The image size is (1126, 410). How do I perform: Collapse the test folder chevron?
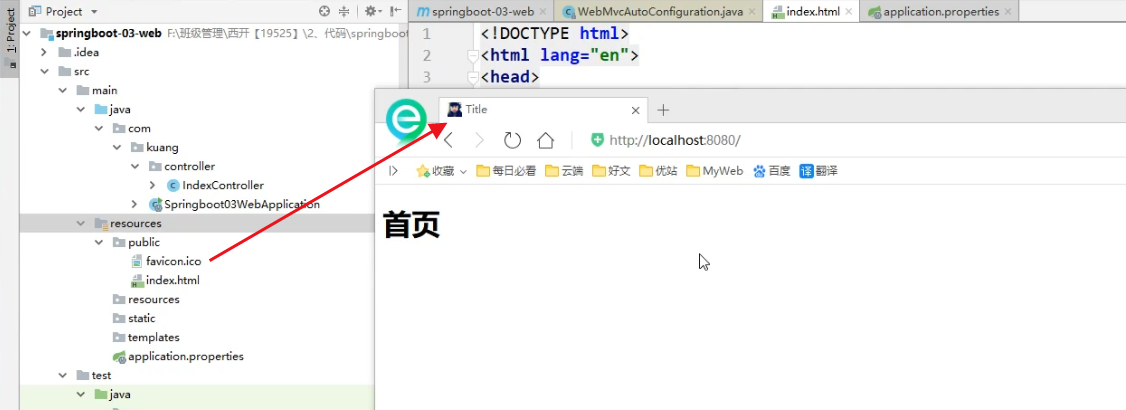[62, 376]
